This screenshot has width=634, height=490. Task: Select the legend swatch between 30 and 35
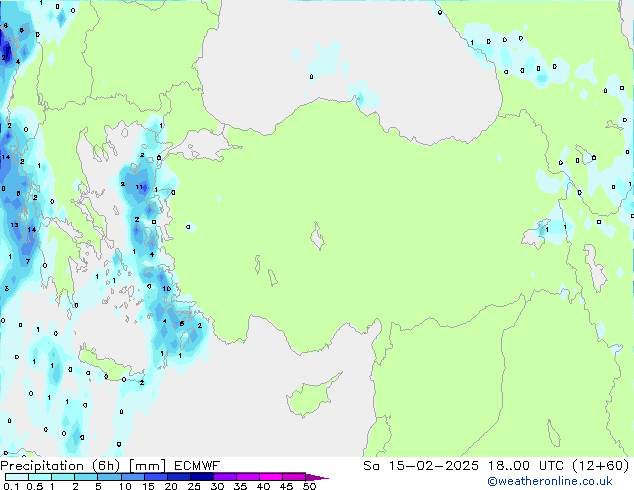pyautogui.click(x=229, y=477)
